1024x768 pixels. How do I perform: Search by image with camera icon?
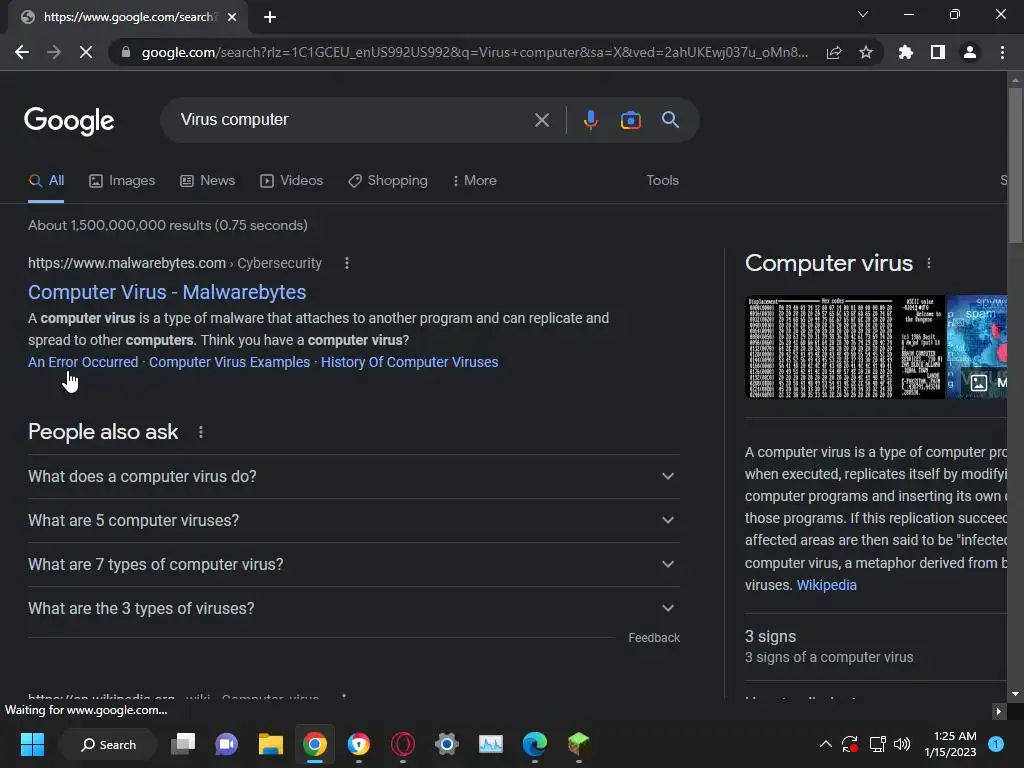pos(630,120)
